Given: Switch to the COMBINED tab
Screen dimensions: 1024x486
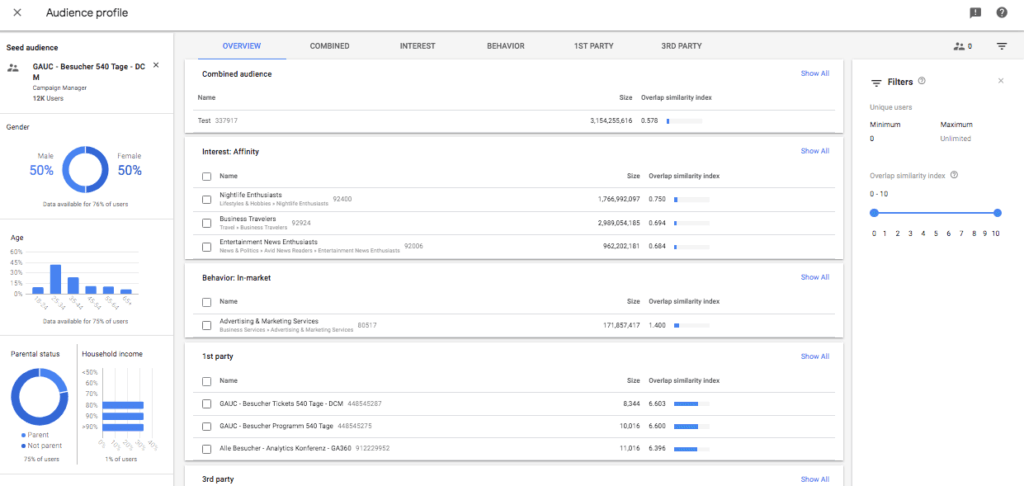Looking at the screenshot, I should [329, 46].
